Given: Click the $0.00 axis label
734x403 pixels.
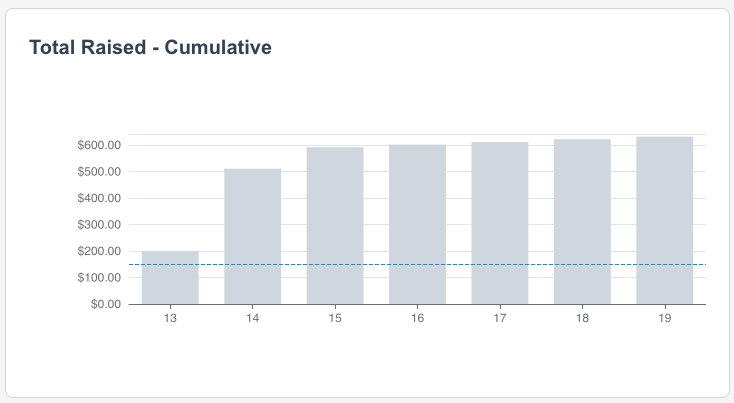Looking at the screenshot, I should click(105, 304).
